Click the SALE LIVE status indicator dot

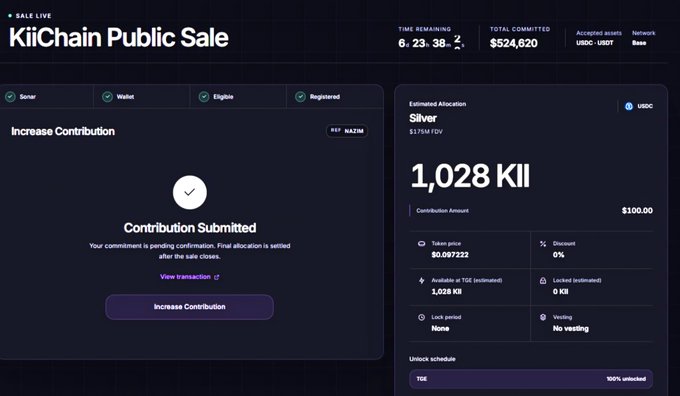10,16
